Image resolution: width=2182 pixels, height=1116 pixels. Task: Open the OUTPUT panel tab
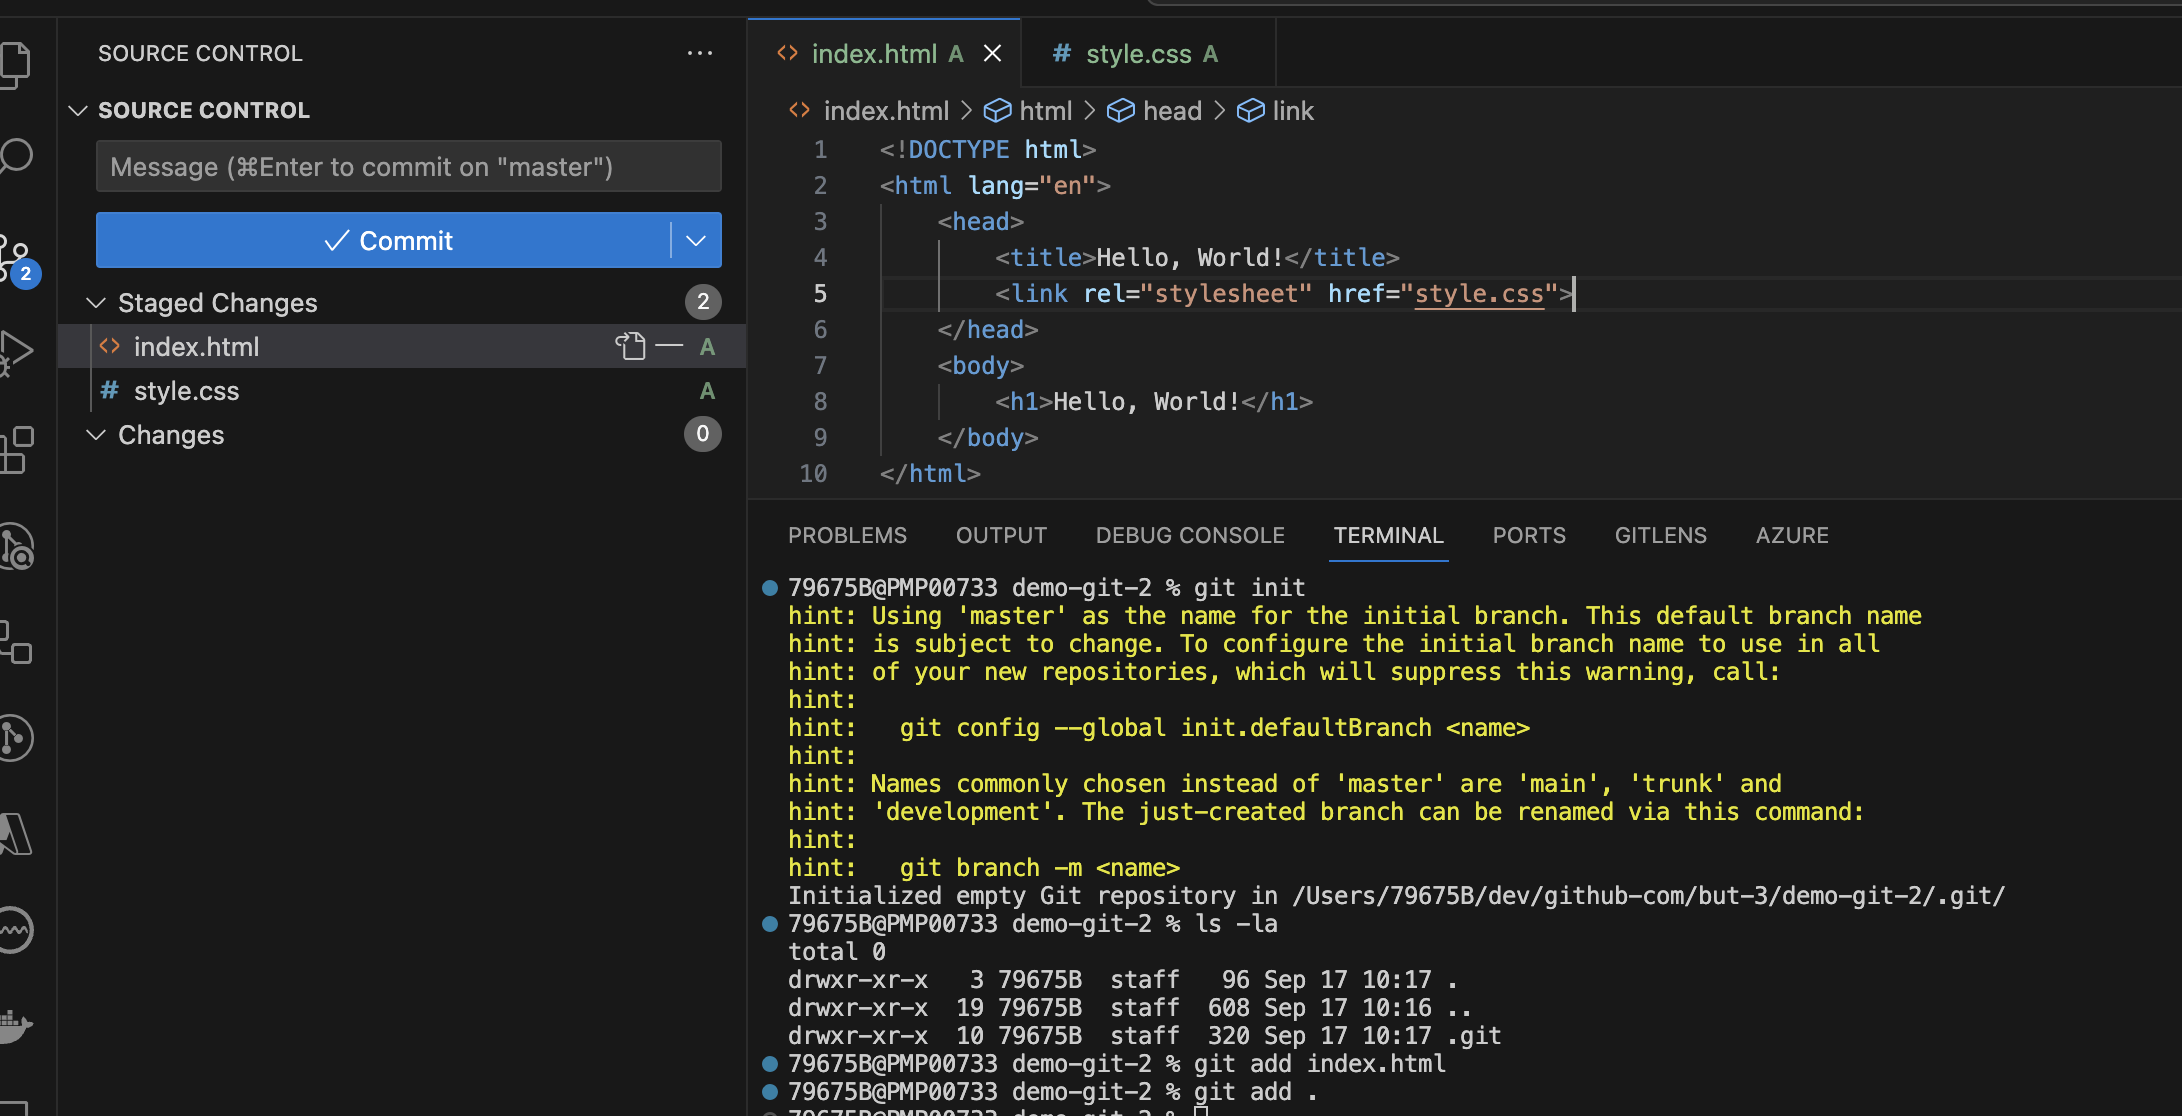(1001, 535)
